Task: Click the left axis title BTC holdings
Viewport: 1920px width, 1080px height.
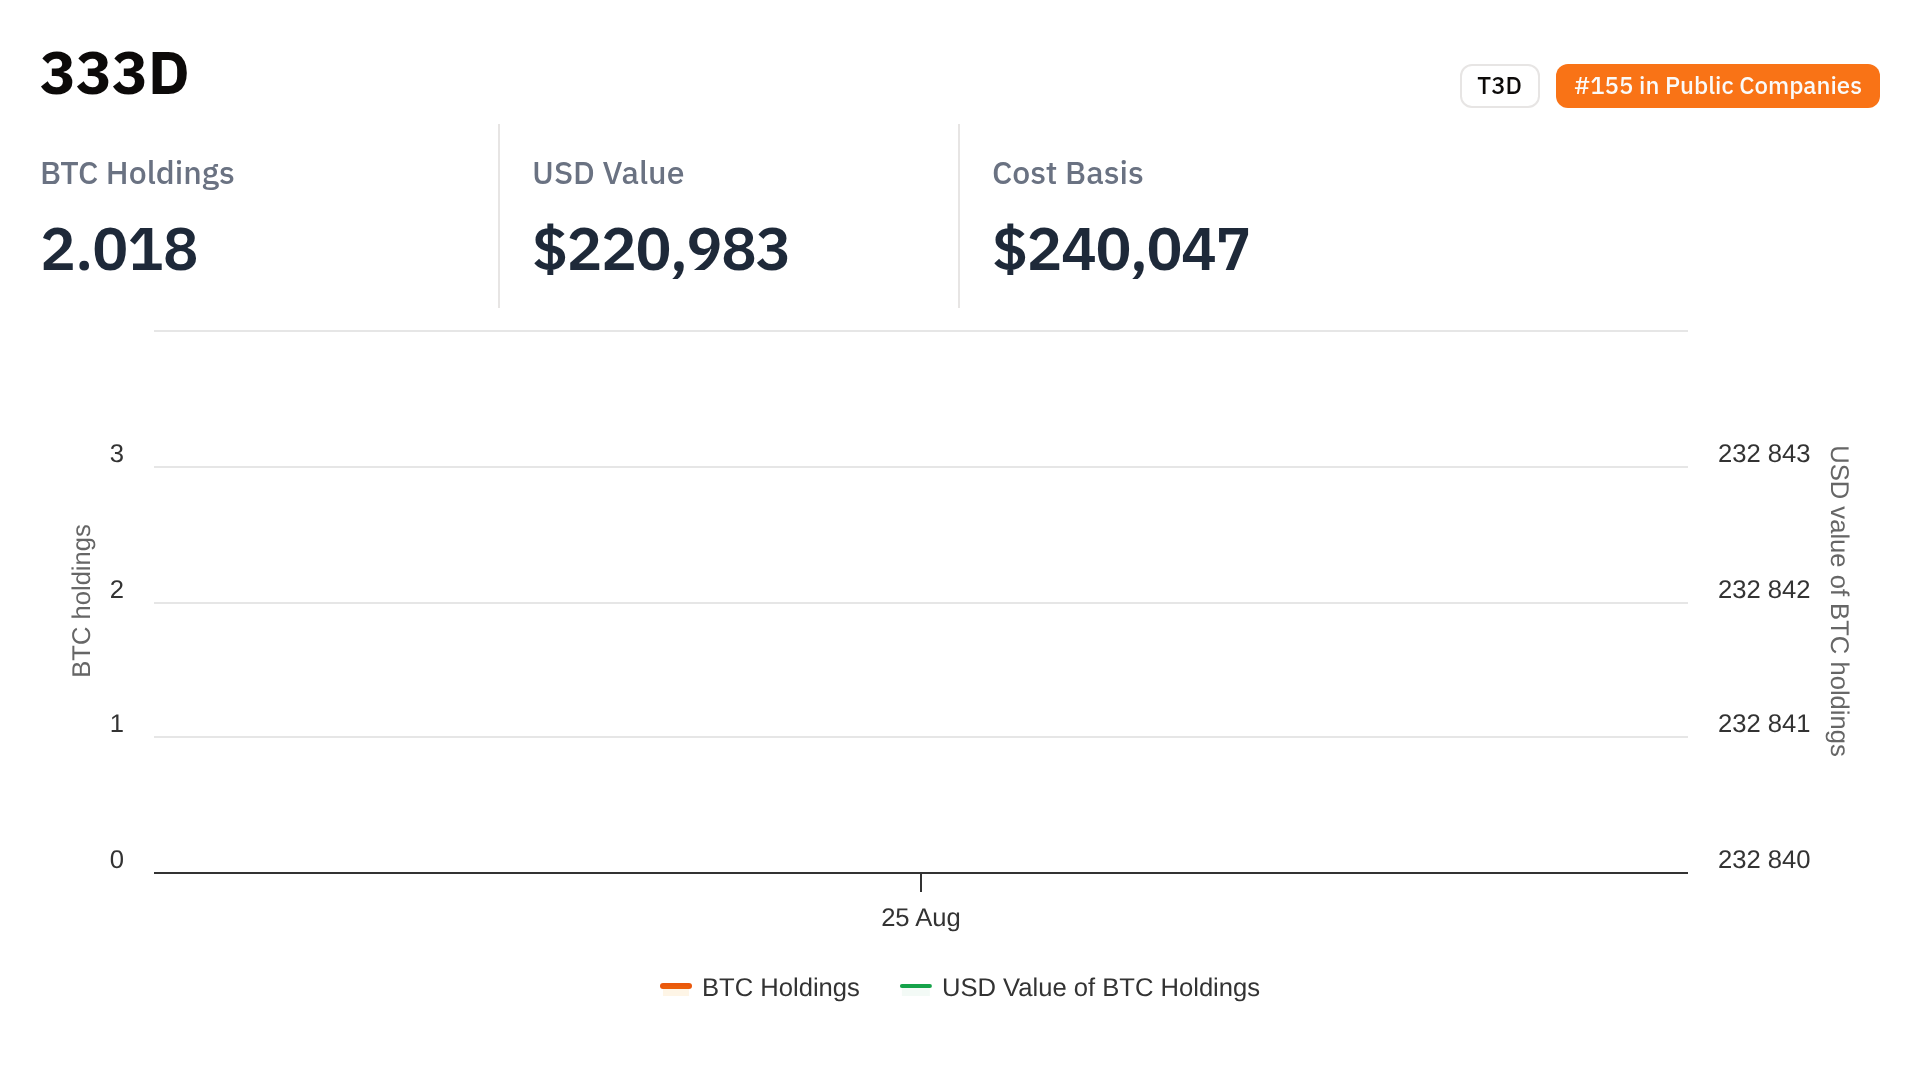Action: click(x=82, y=601)
